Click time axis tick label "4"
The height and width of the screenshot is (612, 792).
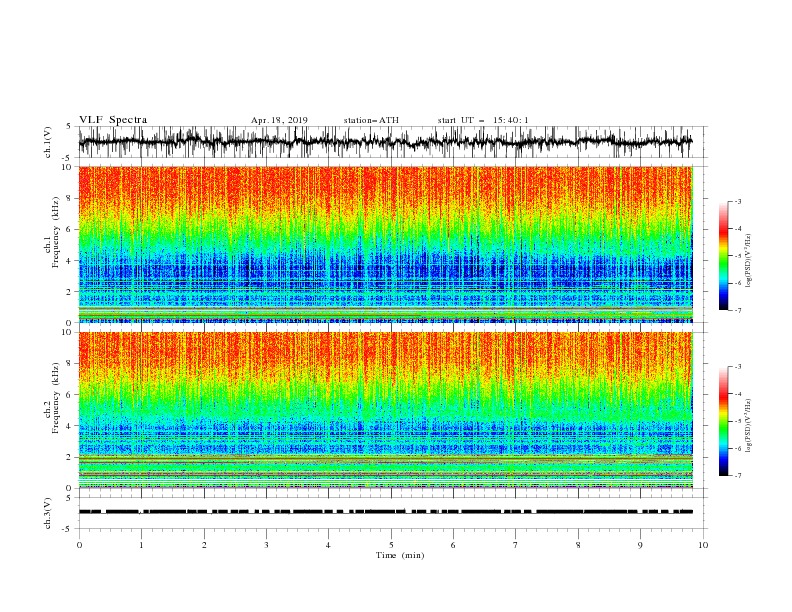tap(328, 545)
